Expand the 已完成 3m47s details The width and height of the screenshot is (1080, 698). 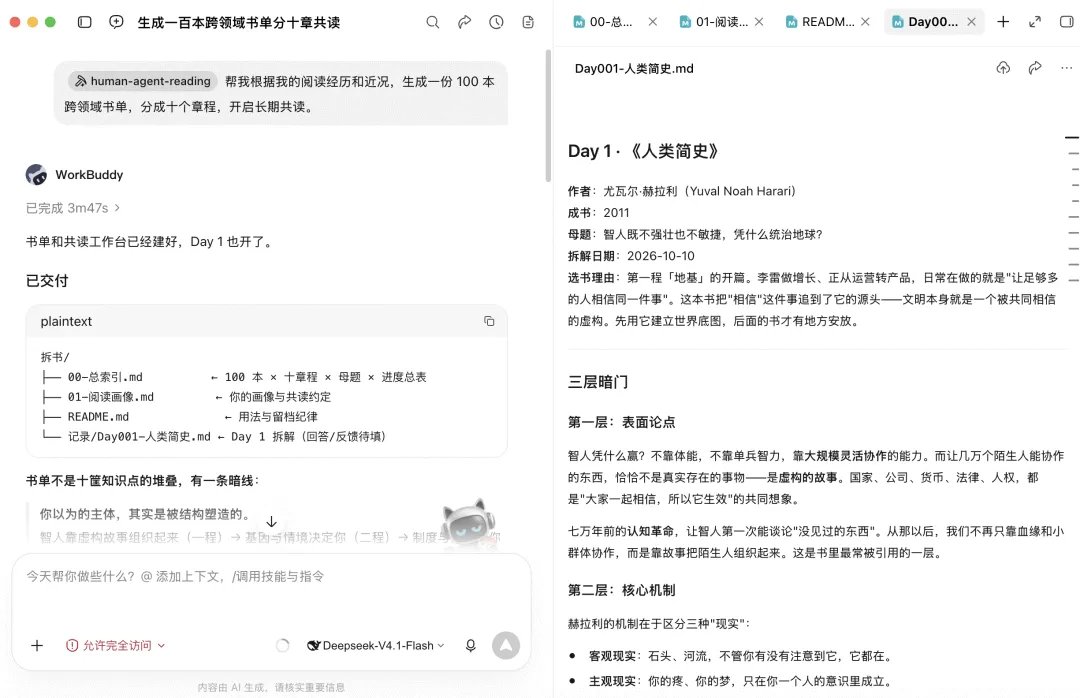coord(73,207)
